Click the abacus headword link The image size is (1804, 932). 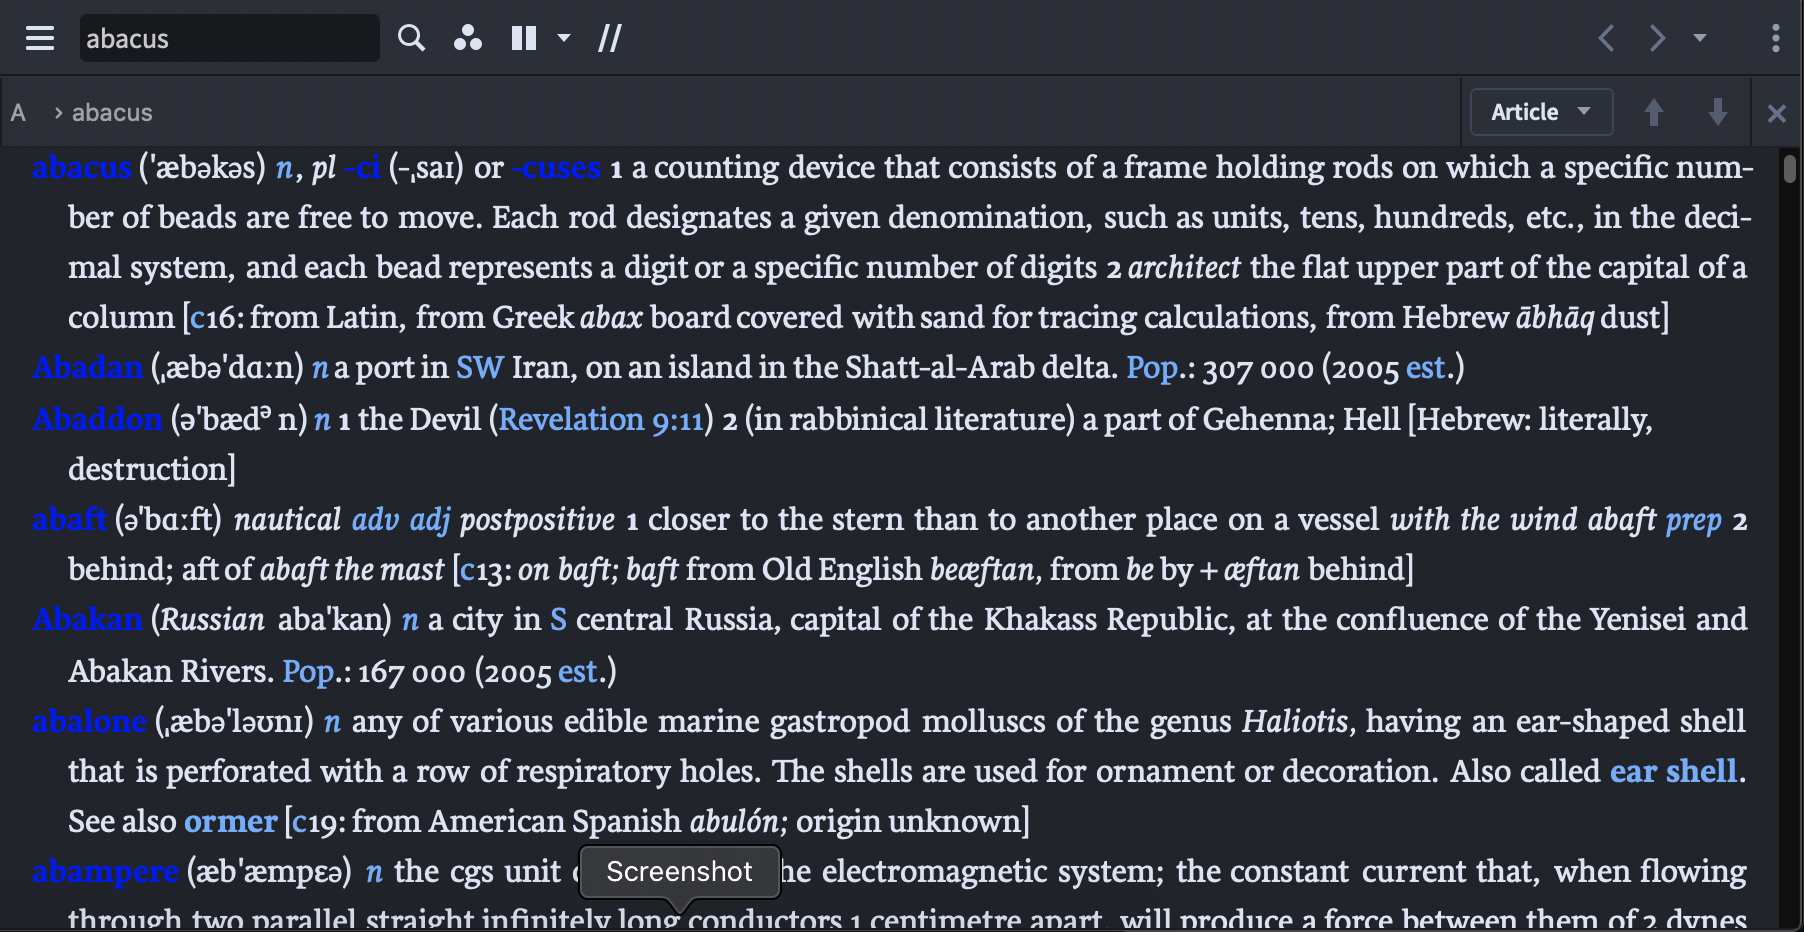[82, 168]
